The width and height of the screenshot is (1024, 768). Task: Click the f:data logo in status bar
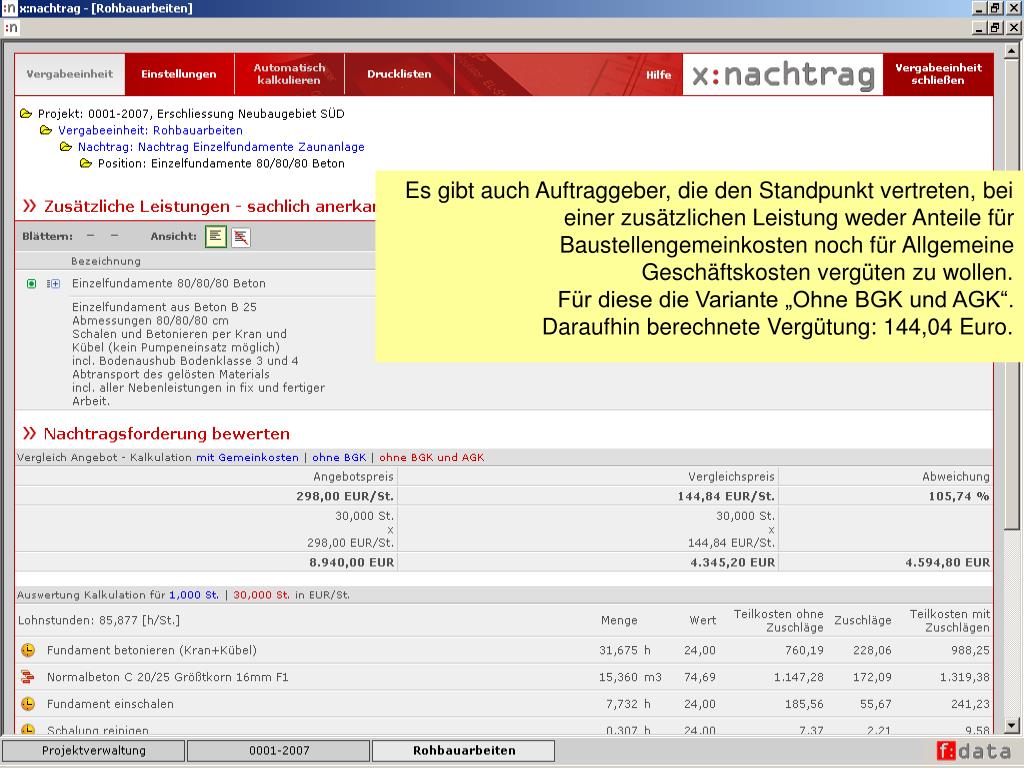(973, 751)
